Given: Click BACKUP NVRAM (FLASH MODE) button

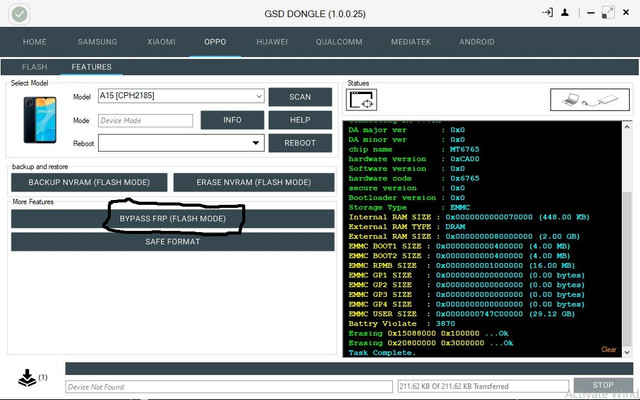Looking at the screenshot, I should 89,182.
